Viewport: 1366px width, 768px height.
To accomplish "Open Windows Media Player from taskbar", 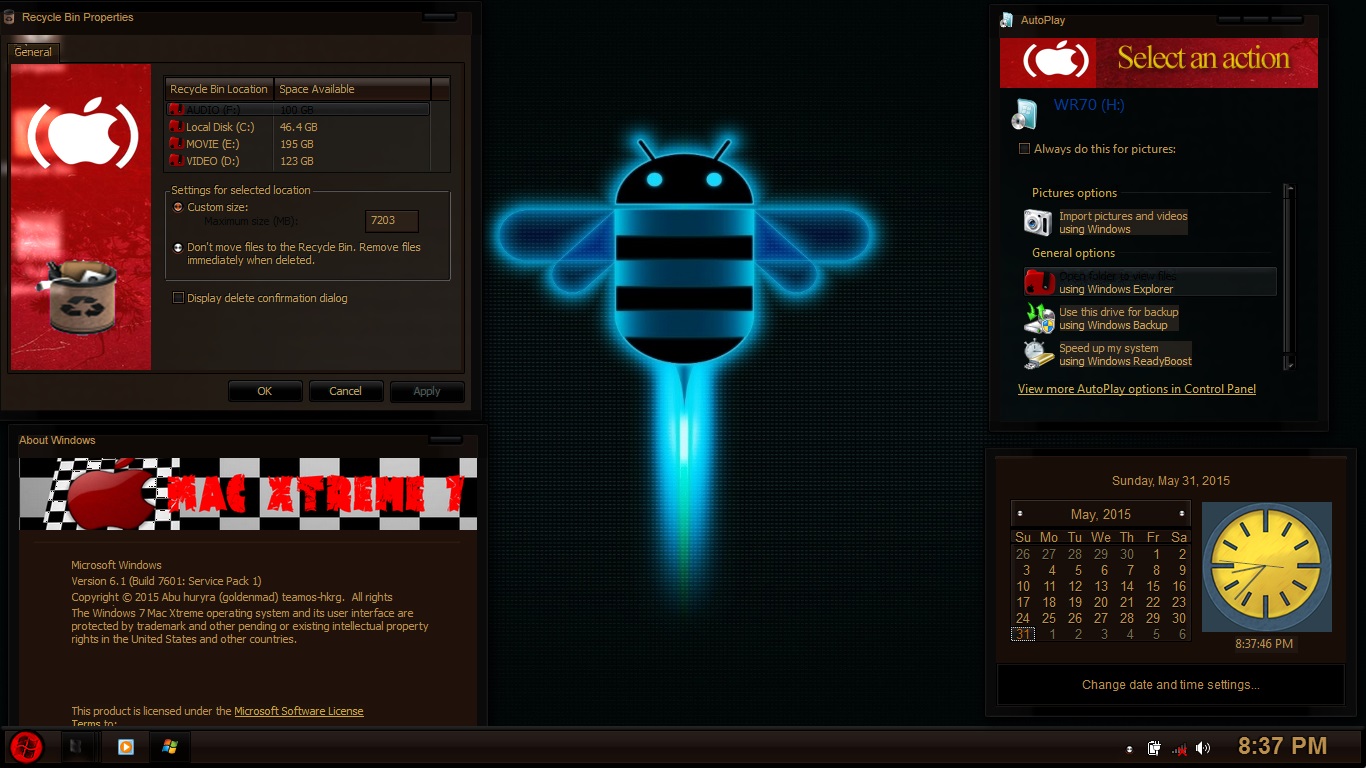I will tap(125, 746).
